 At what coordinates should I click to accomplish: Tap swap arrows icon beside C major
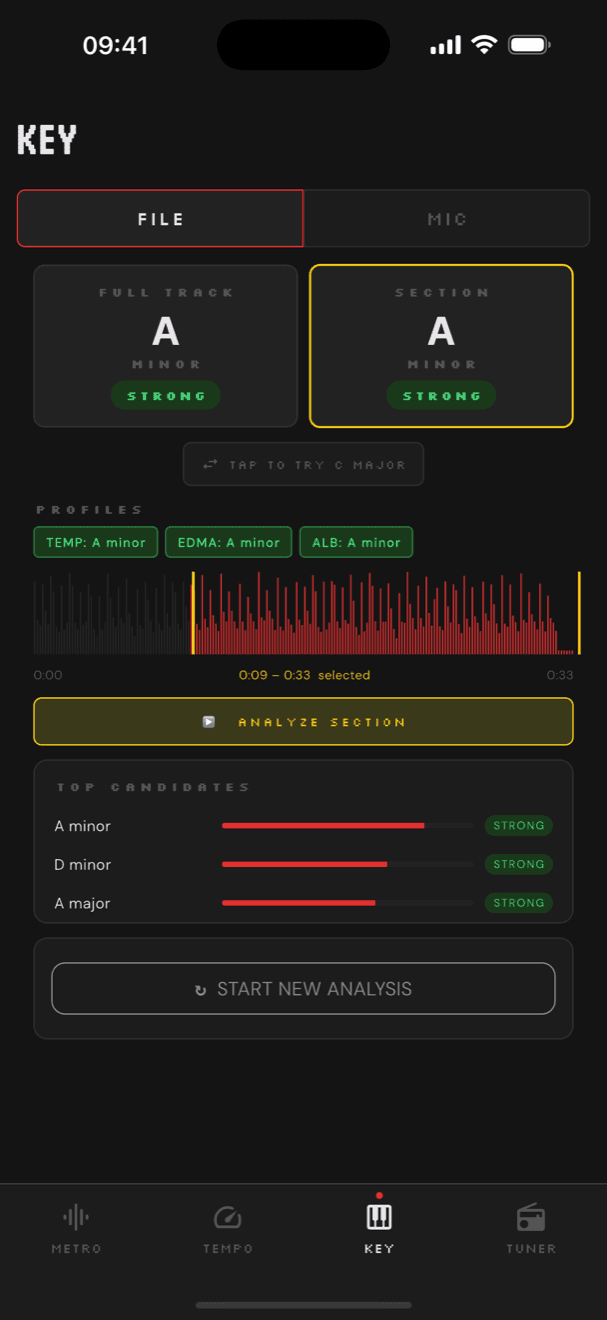[210, 465]
